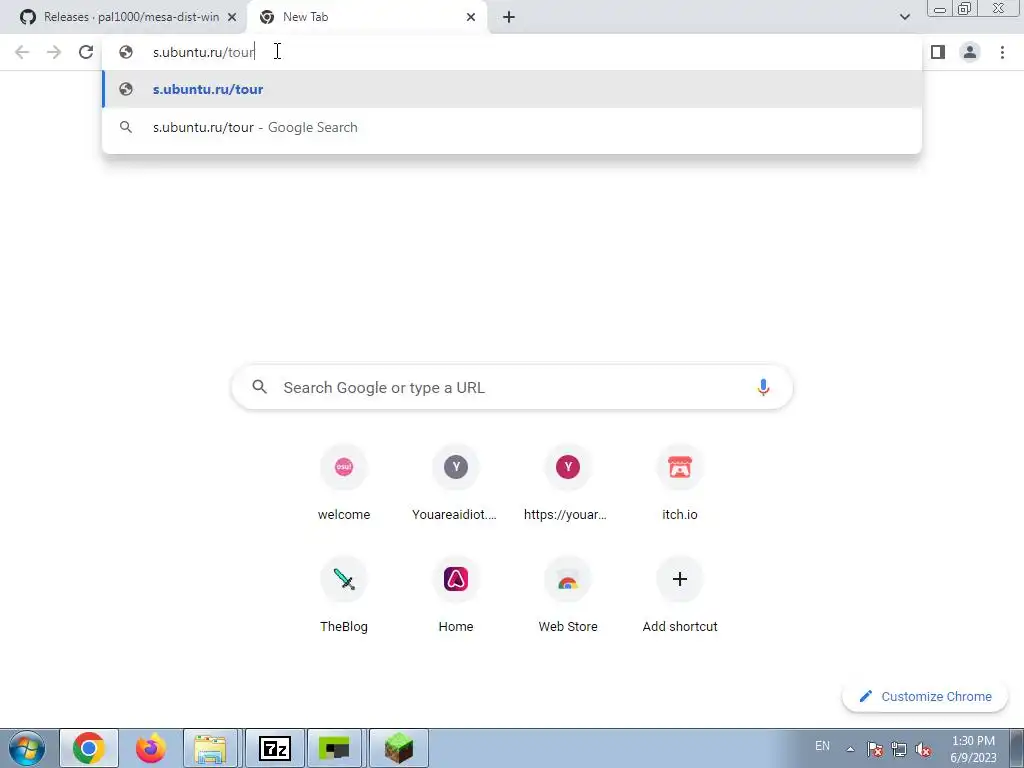Open the itch.io shortcut
This screenshot has height=768, width=1024.
(x=679, y=484)
